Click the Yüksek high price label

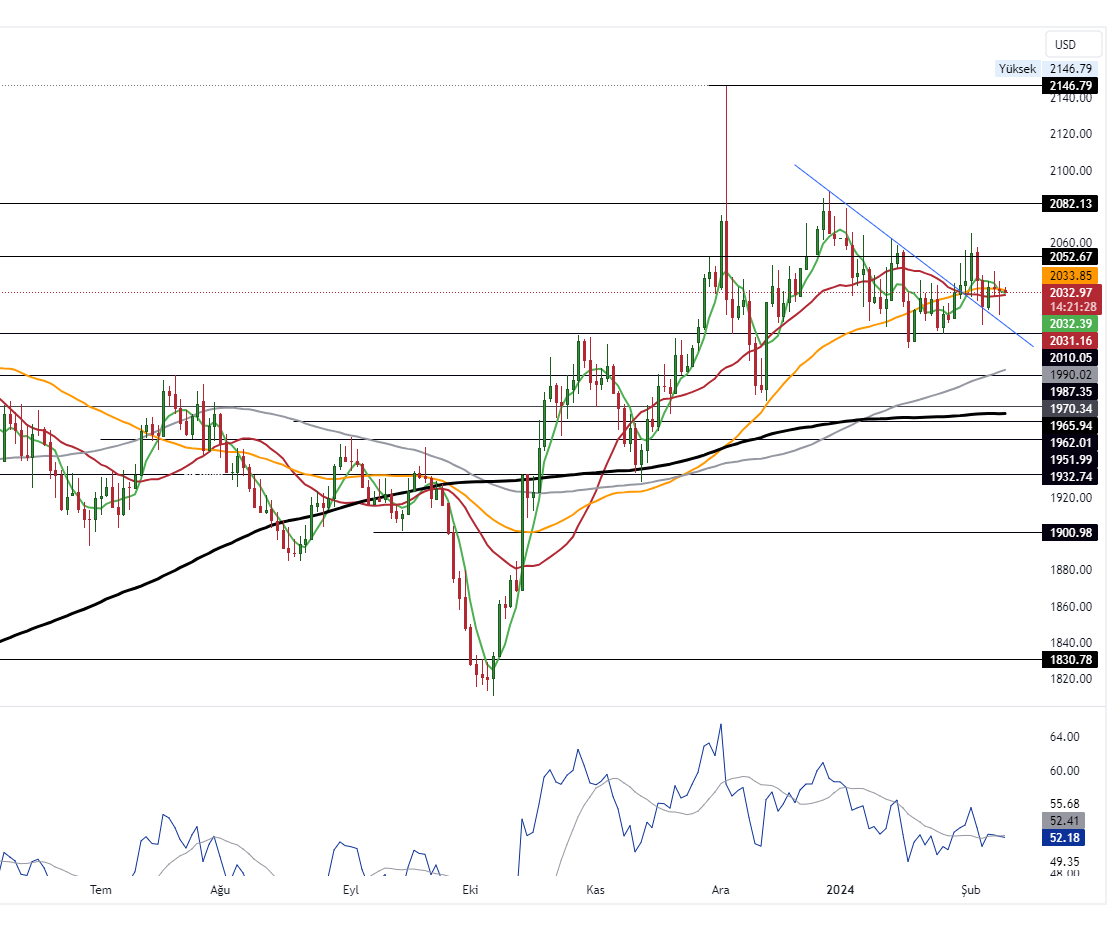[x=1015, y=69]
